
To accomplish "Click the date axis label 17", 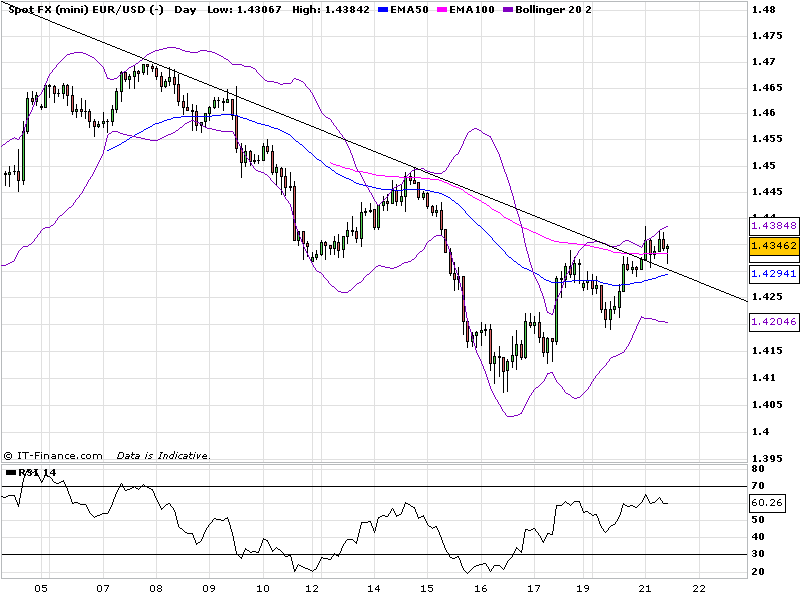I will pyautogui.click(x=534, y=588).
